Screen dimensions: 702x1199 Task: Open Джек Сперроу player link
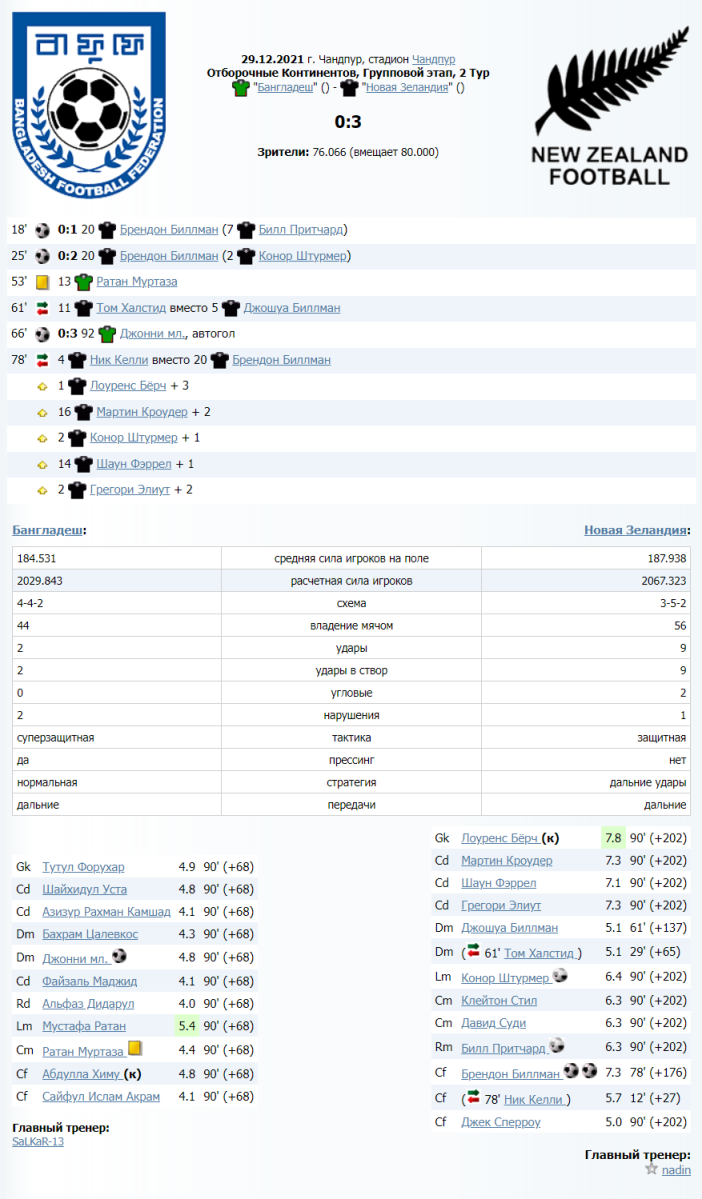point(501,1122)
